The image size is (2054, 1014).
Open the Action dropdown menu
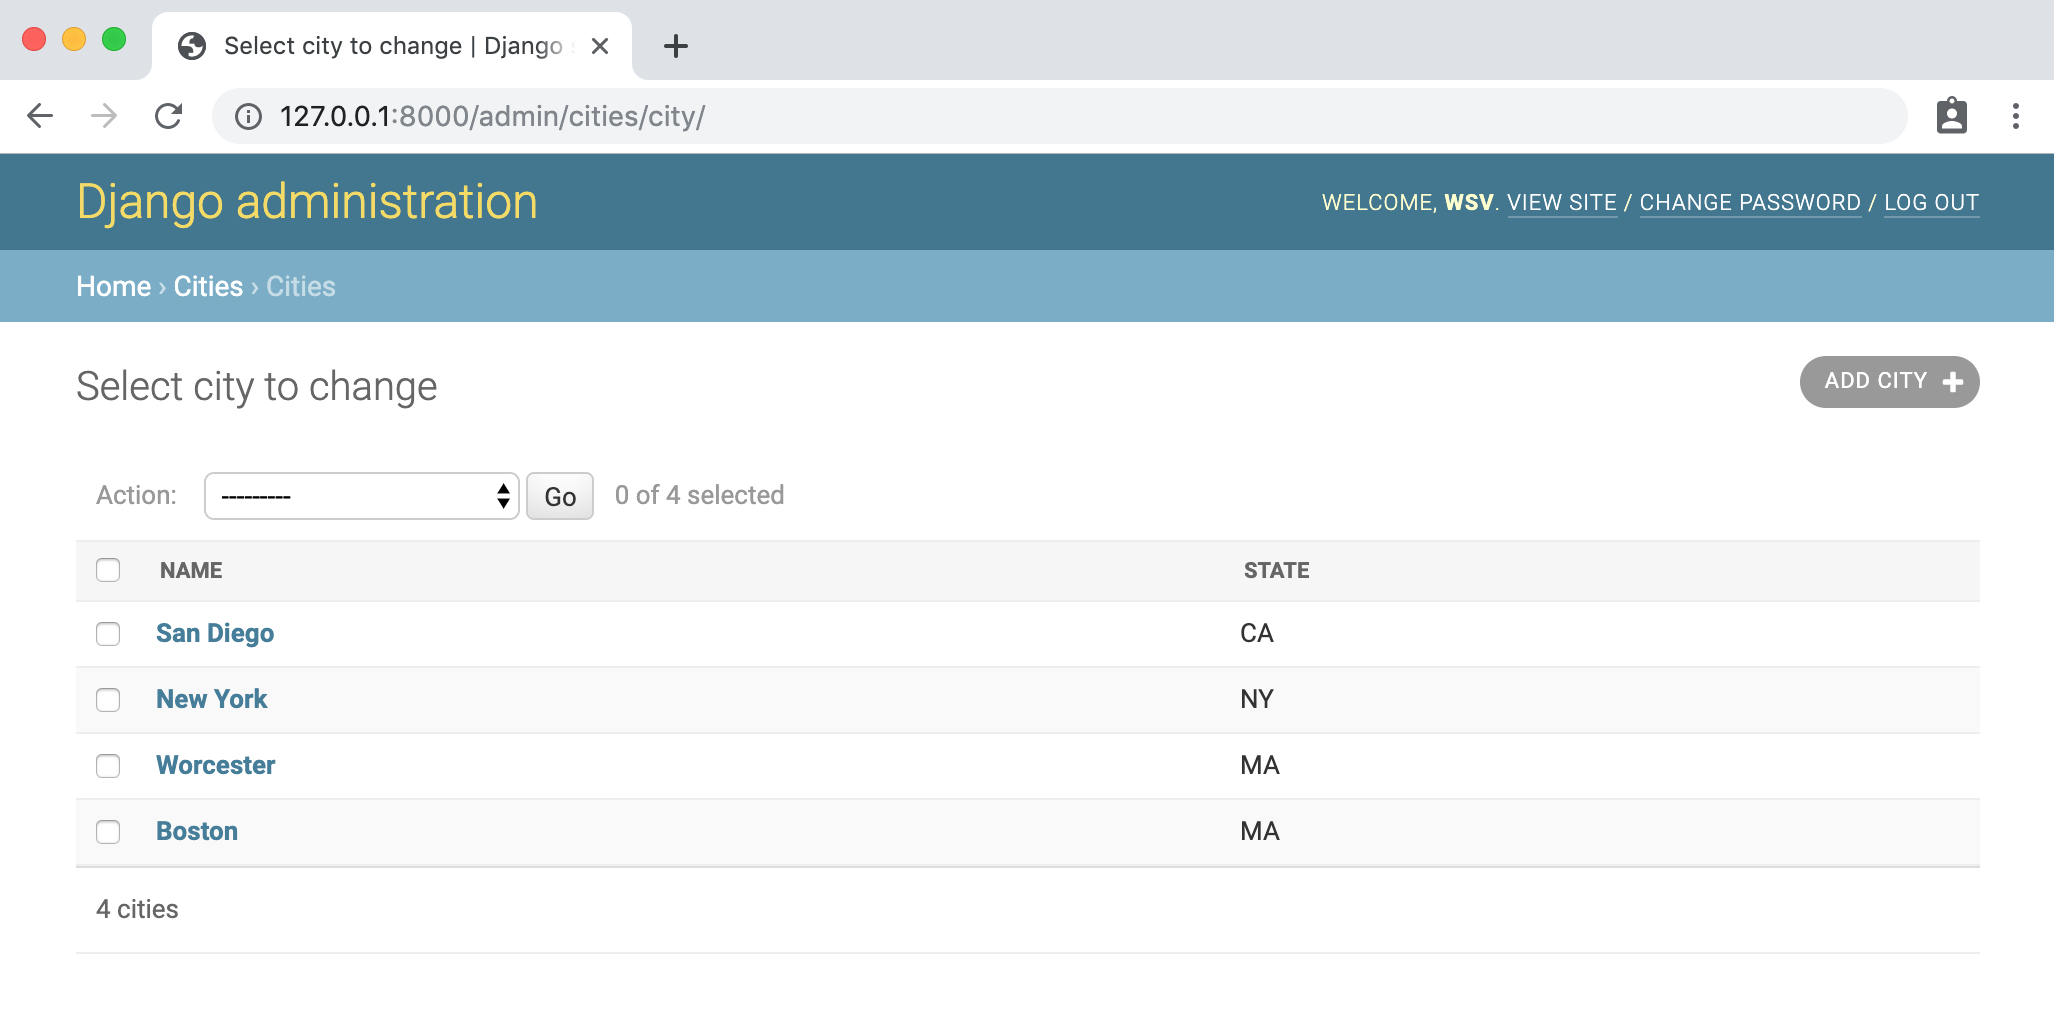click(361, 496)
